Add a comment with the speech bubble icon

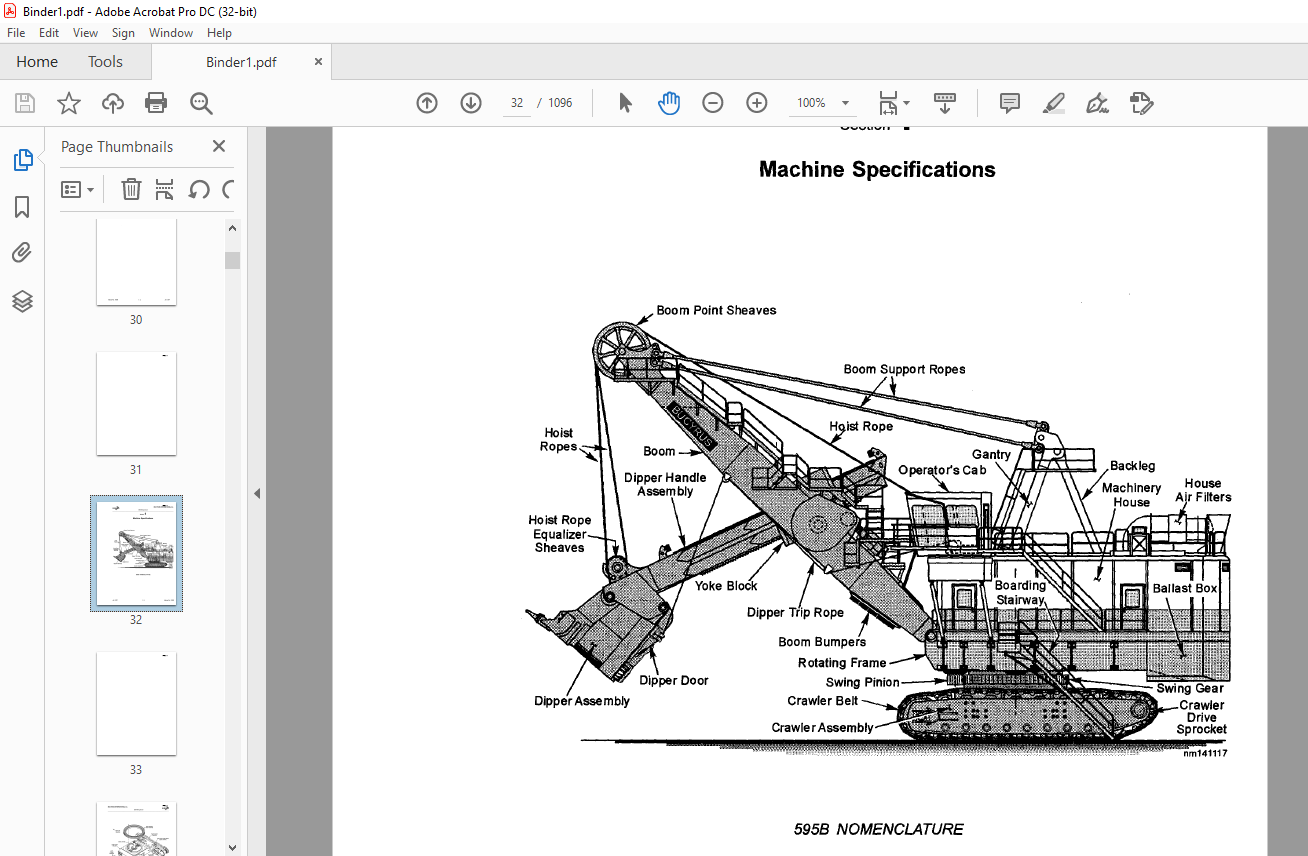pos(1010,103)
